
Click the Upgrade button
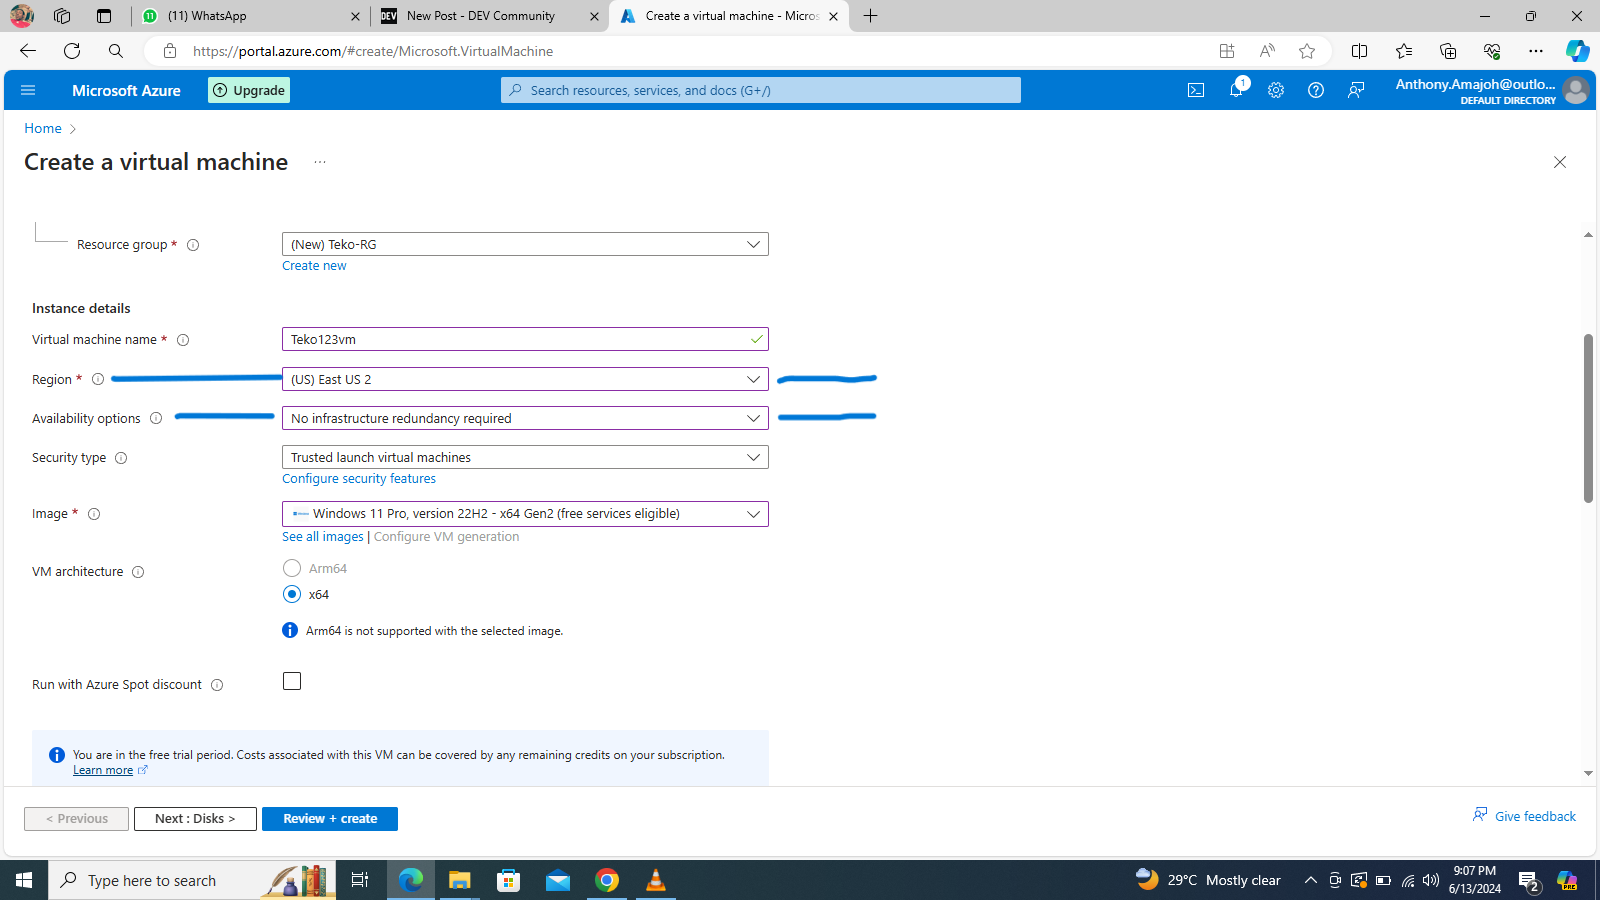(x=249, y=90)
